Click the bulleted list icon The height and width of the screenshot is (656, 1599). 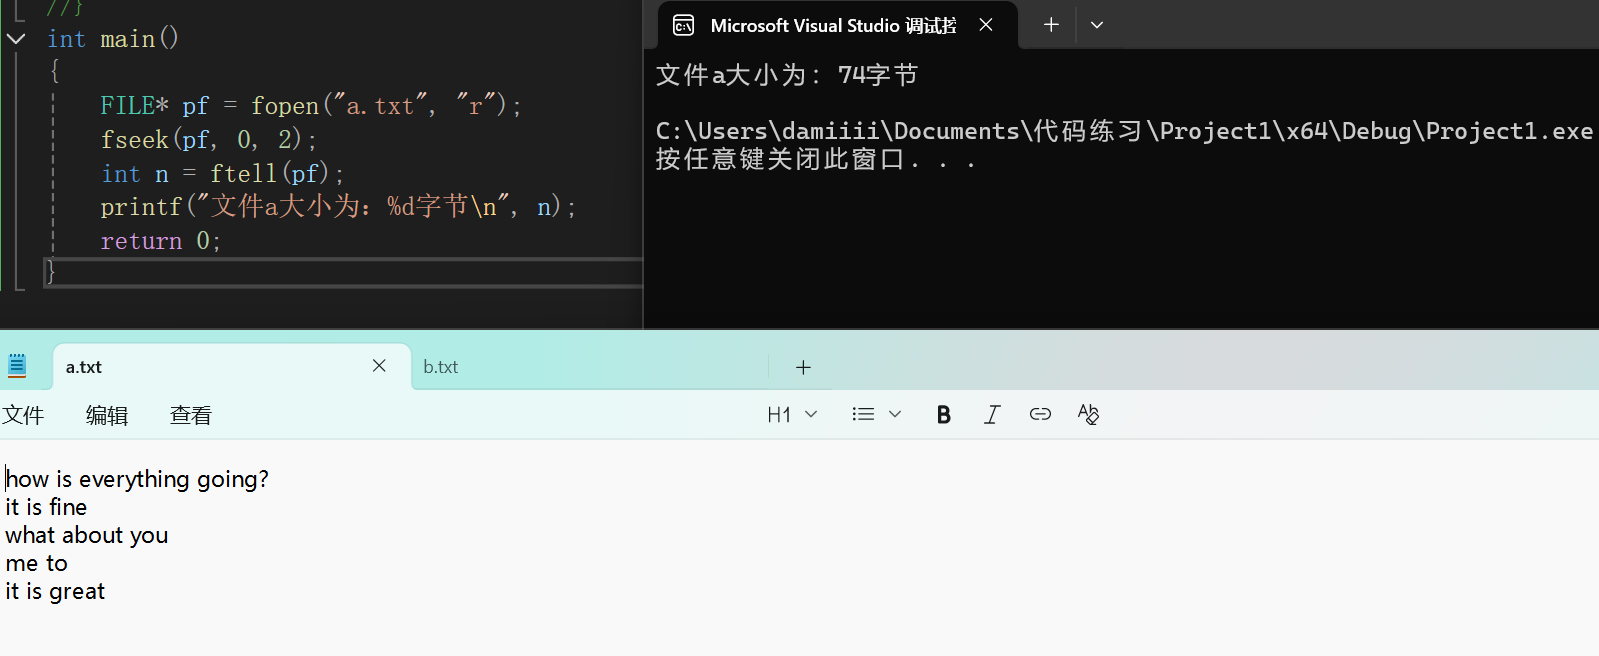863,414
